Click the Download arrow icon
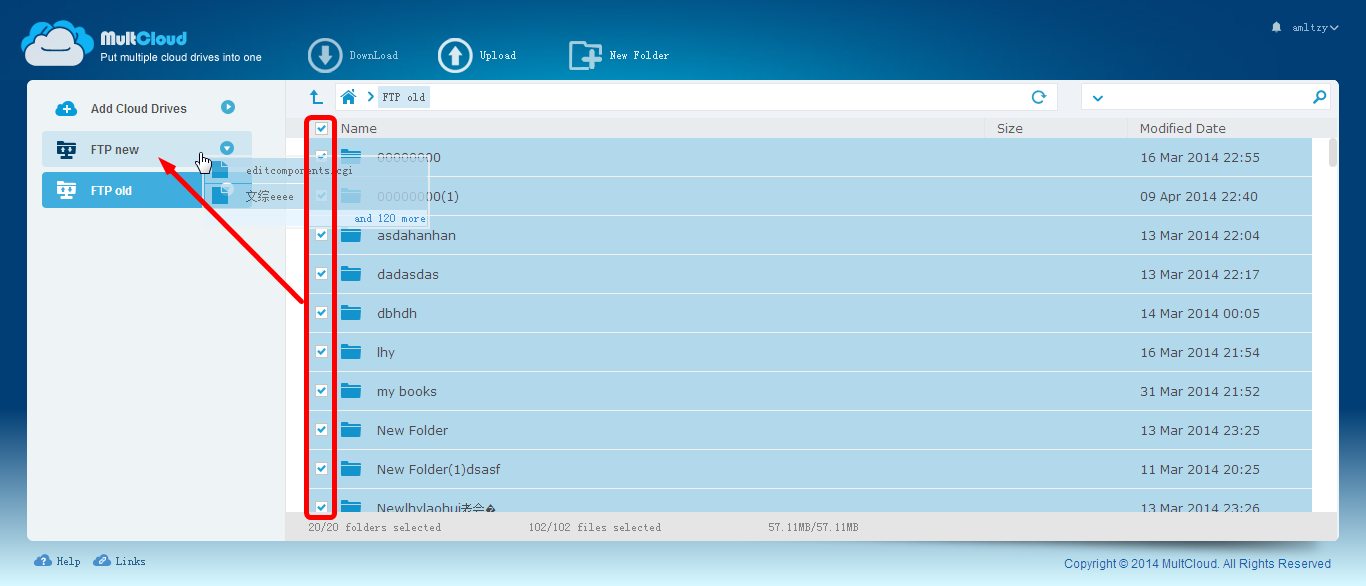This screenshot has width=1366, height=586. point(325,56)
